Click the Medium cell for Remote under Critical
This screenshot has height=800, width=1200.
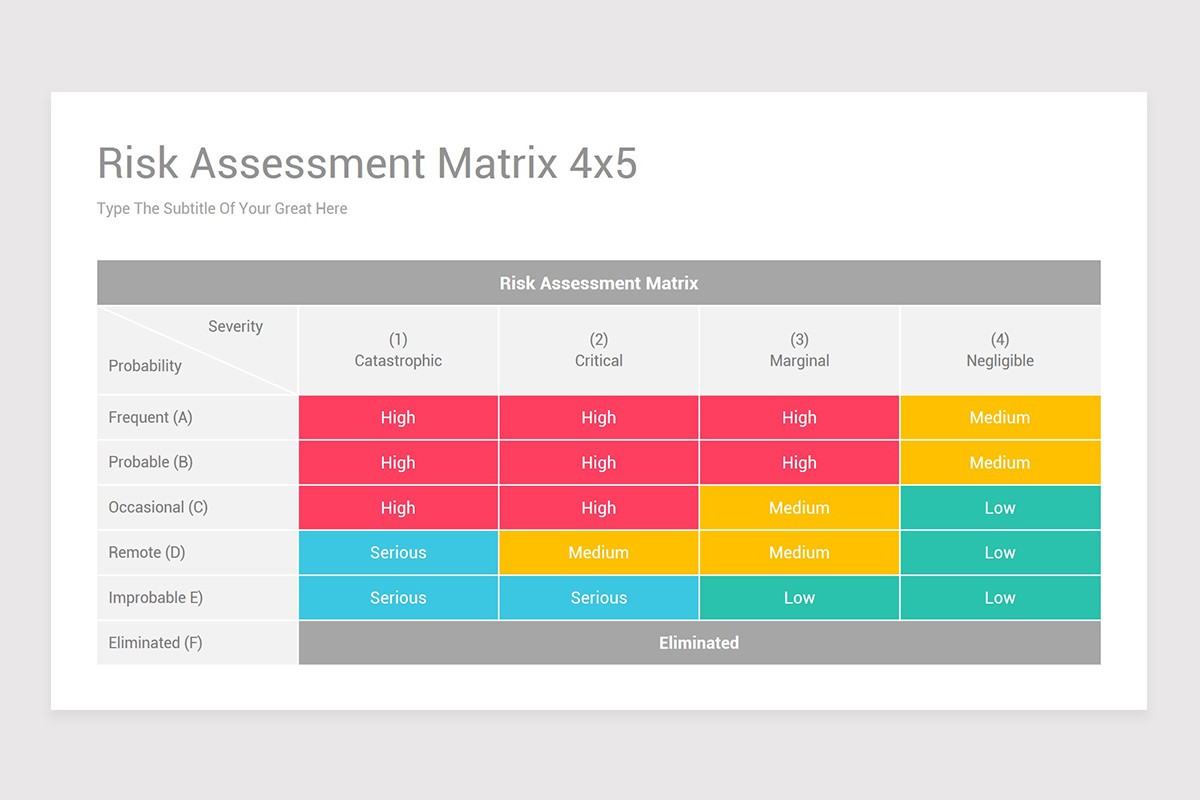point(598,552)
